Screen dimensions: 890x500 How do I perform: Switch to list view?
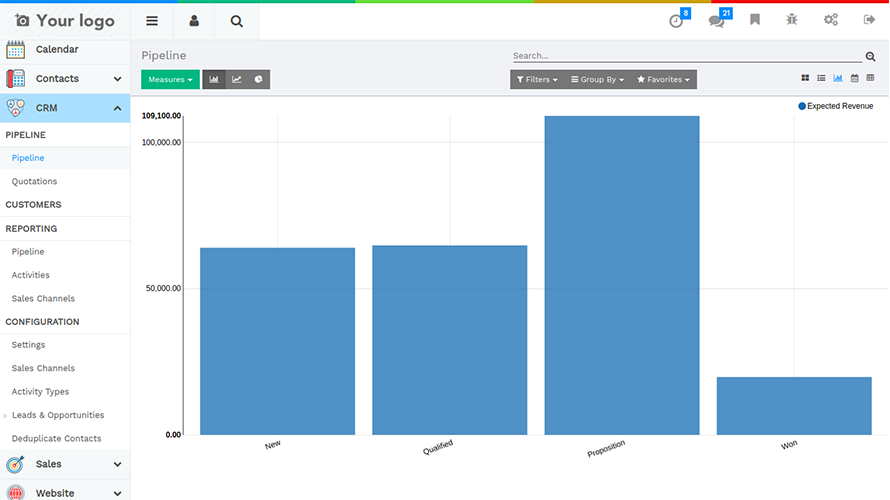tap(821, 78)
